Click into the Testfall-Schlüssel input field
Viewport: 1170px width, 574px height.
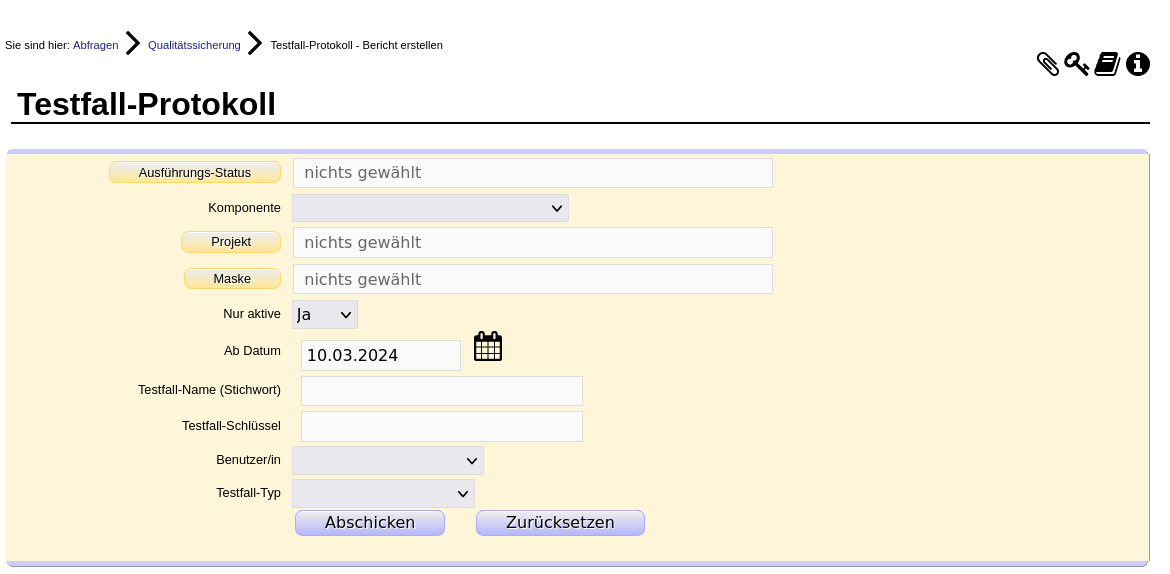441,427
